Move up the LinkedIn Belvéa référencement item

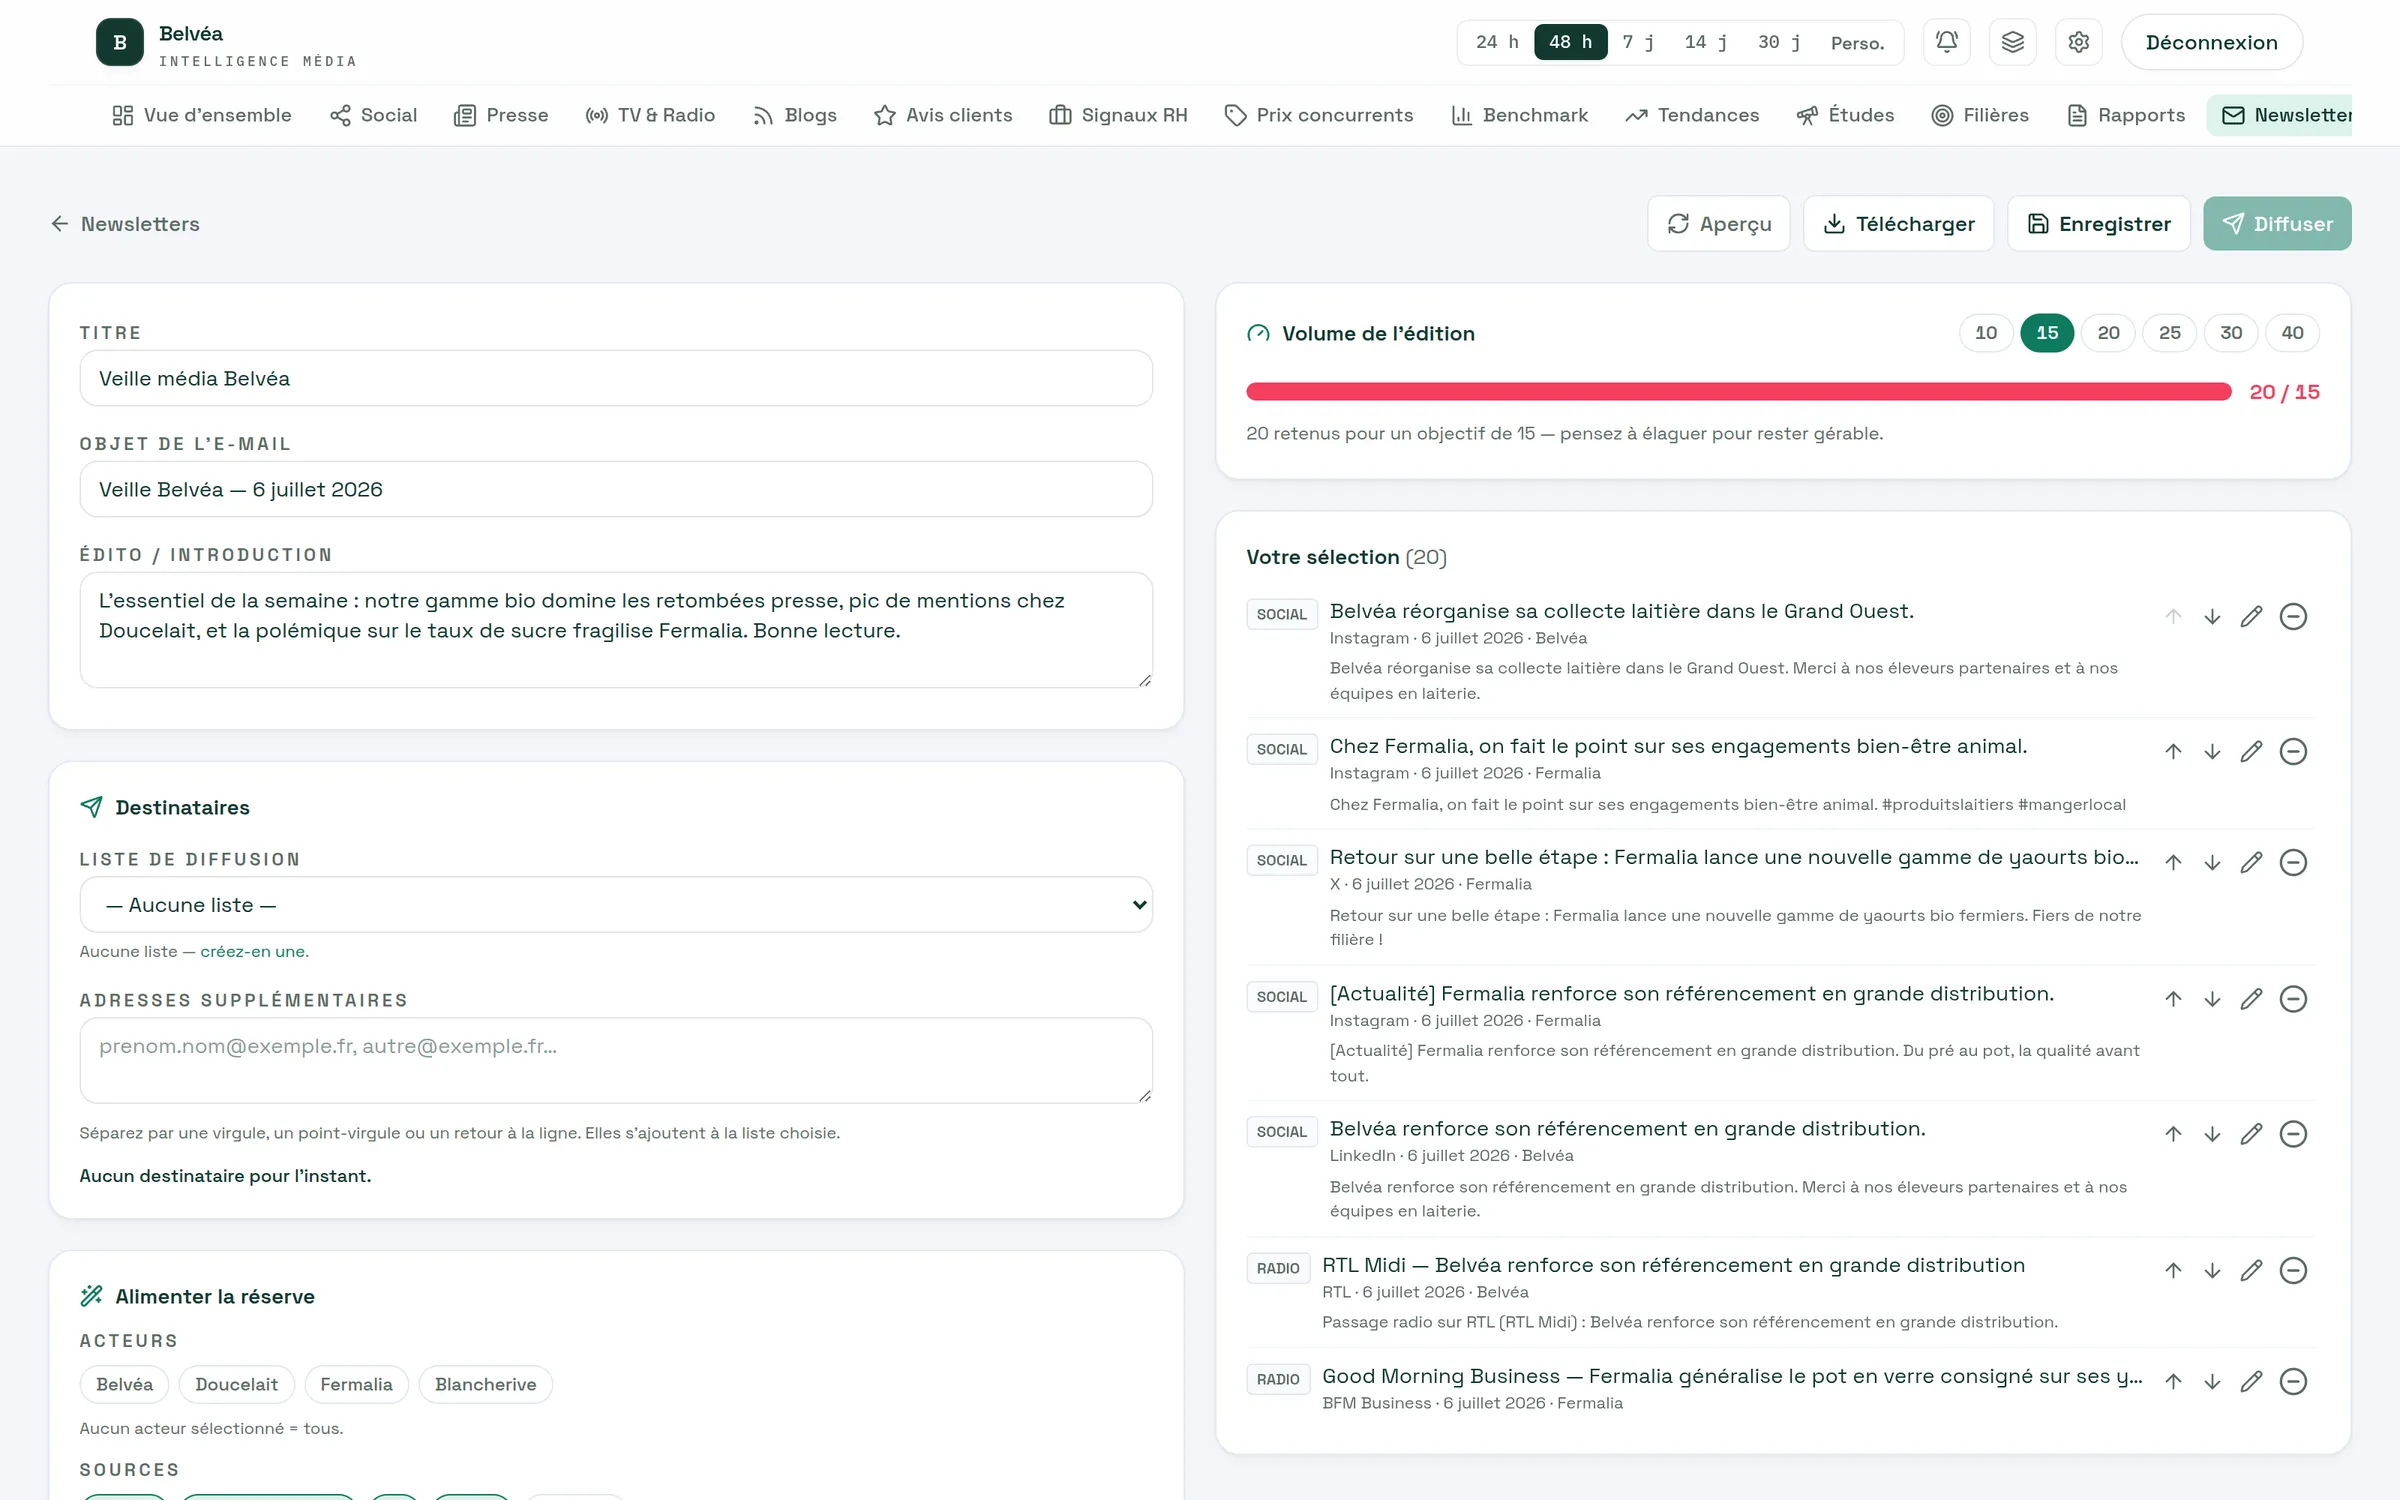[x=2173, y=1134]
